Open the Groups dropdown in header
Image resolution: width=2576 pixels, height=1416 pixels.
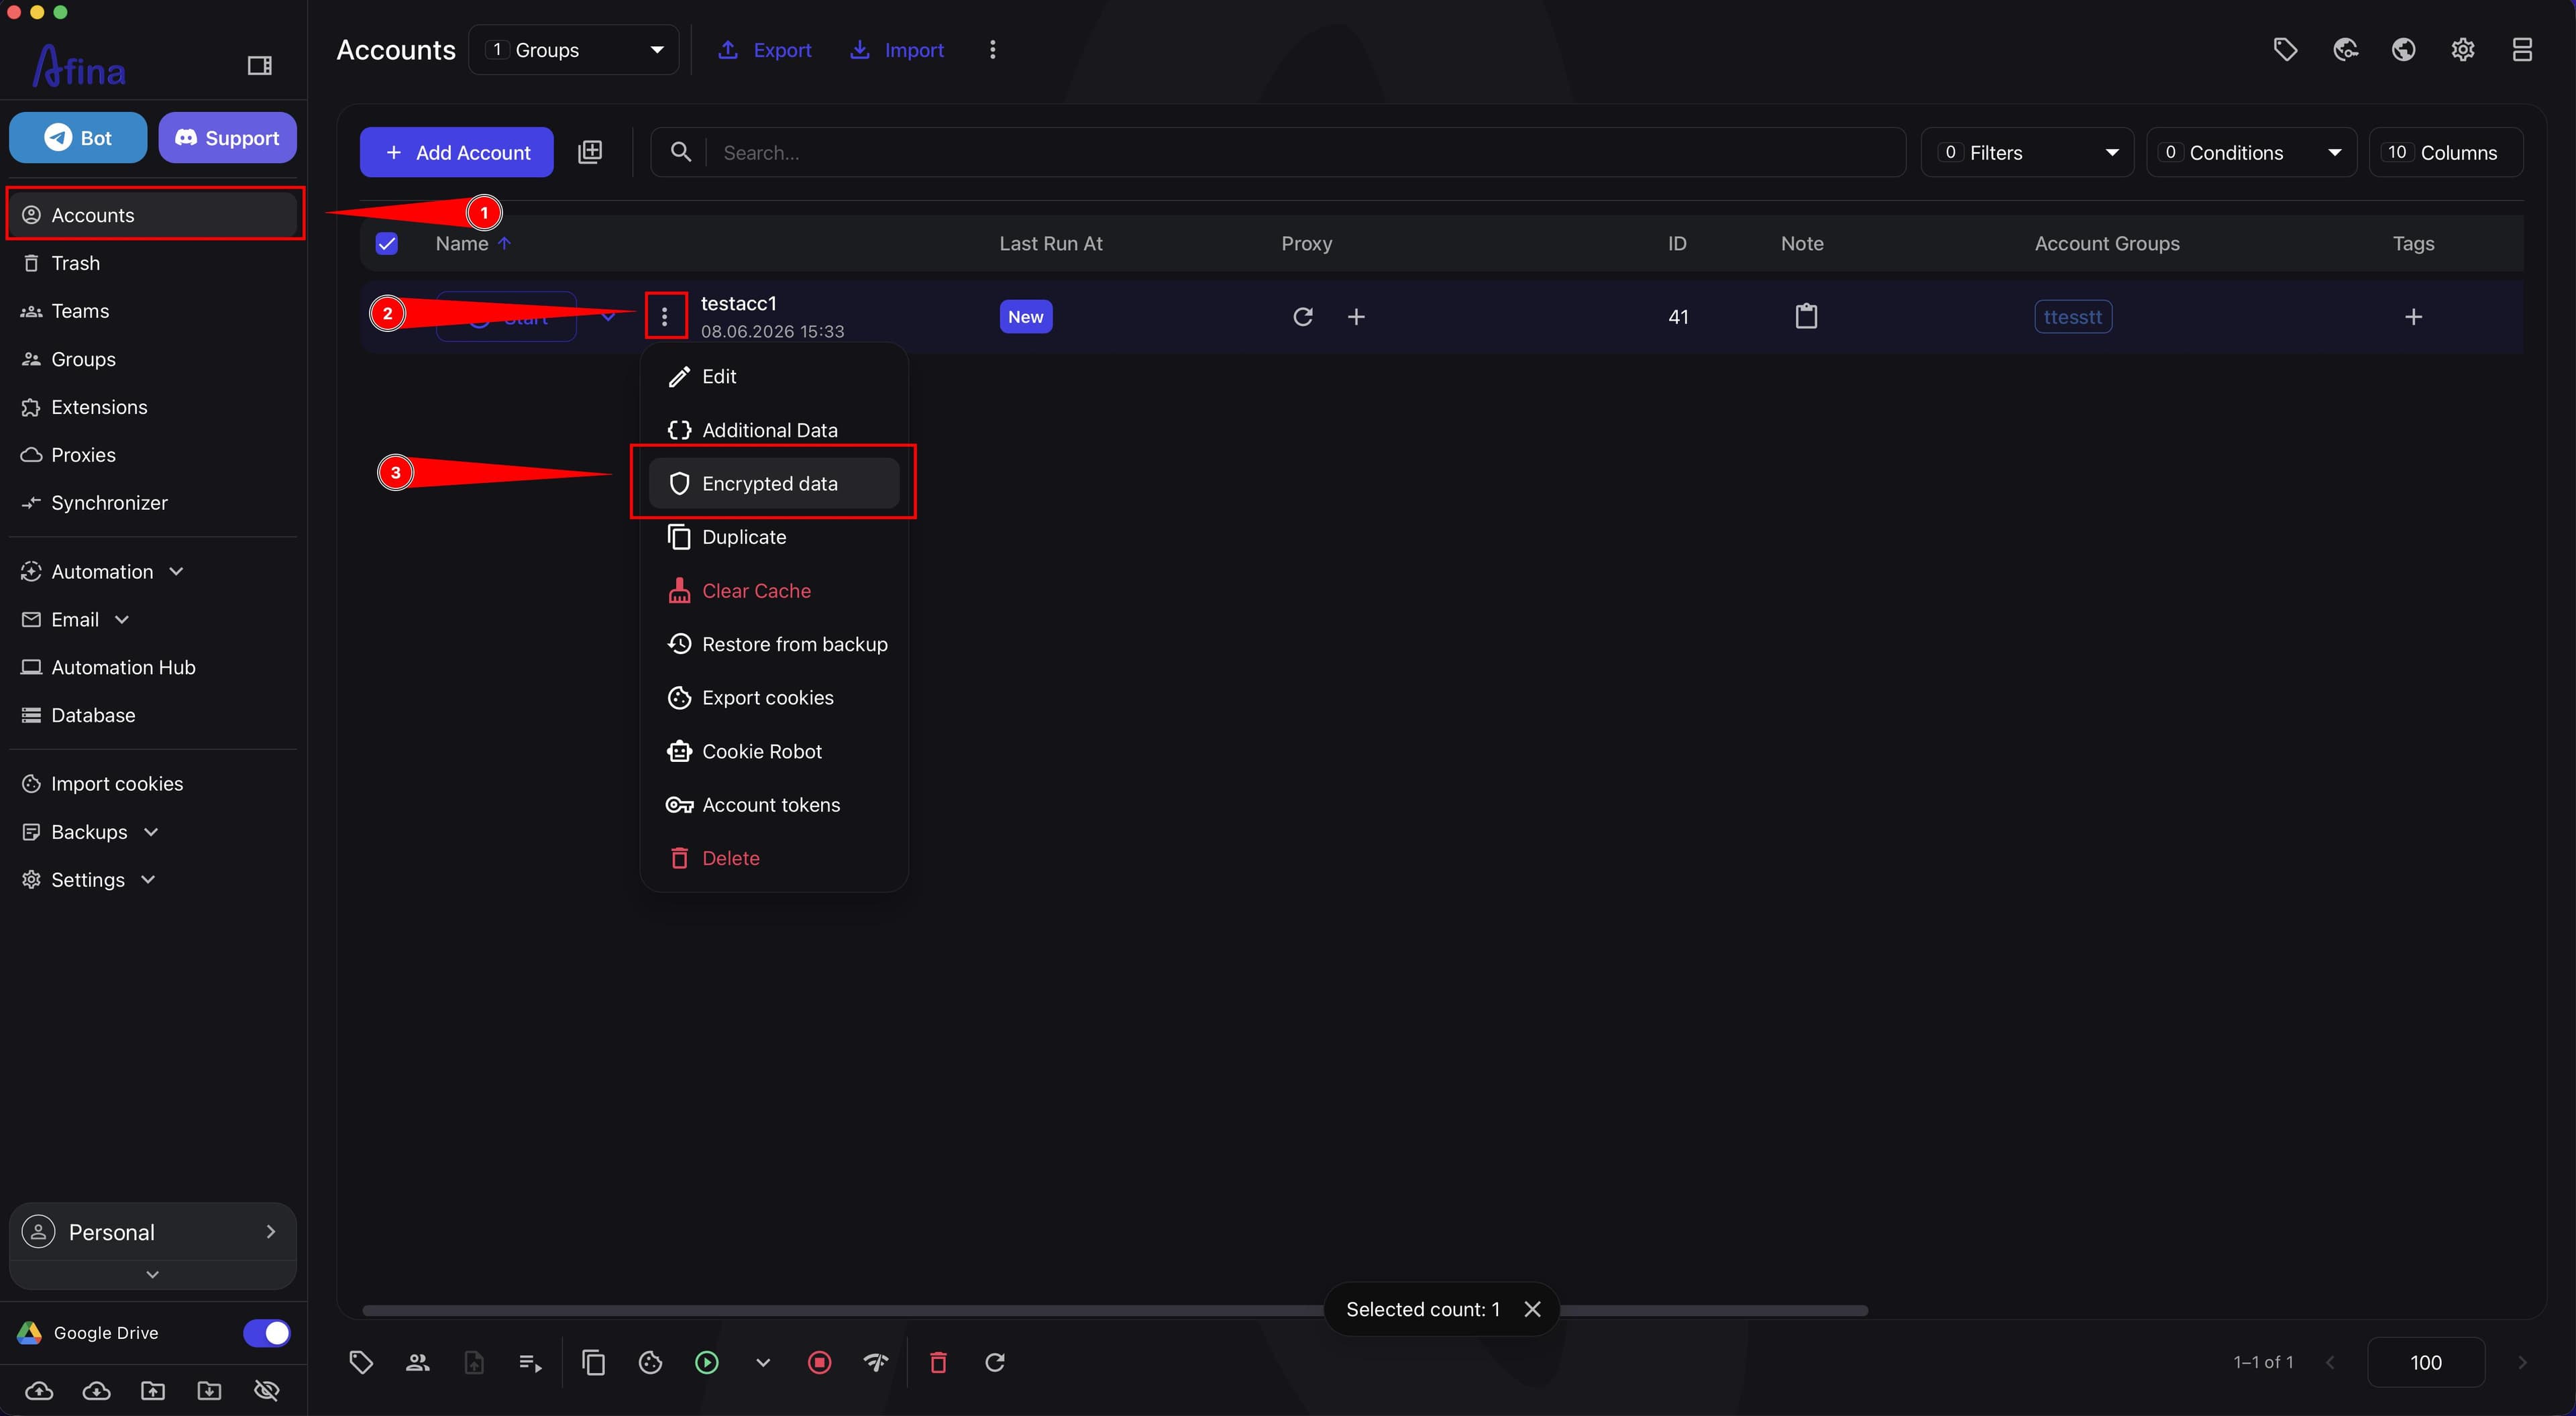coord(574,50)
